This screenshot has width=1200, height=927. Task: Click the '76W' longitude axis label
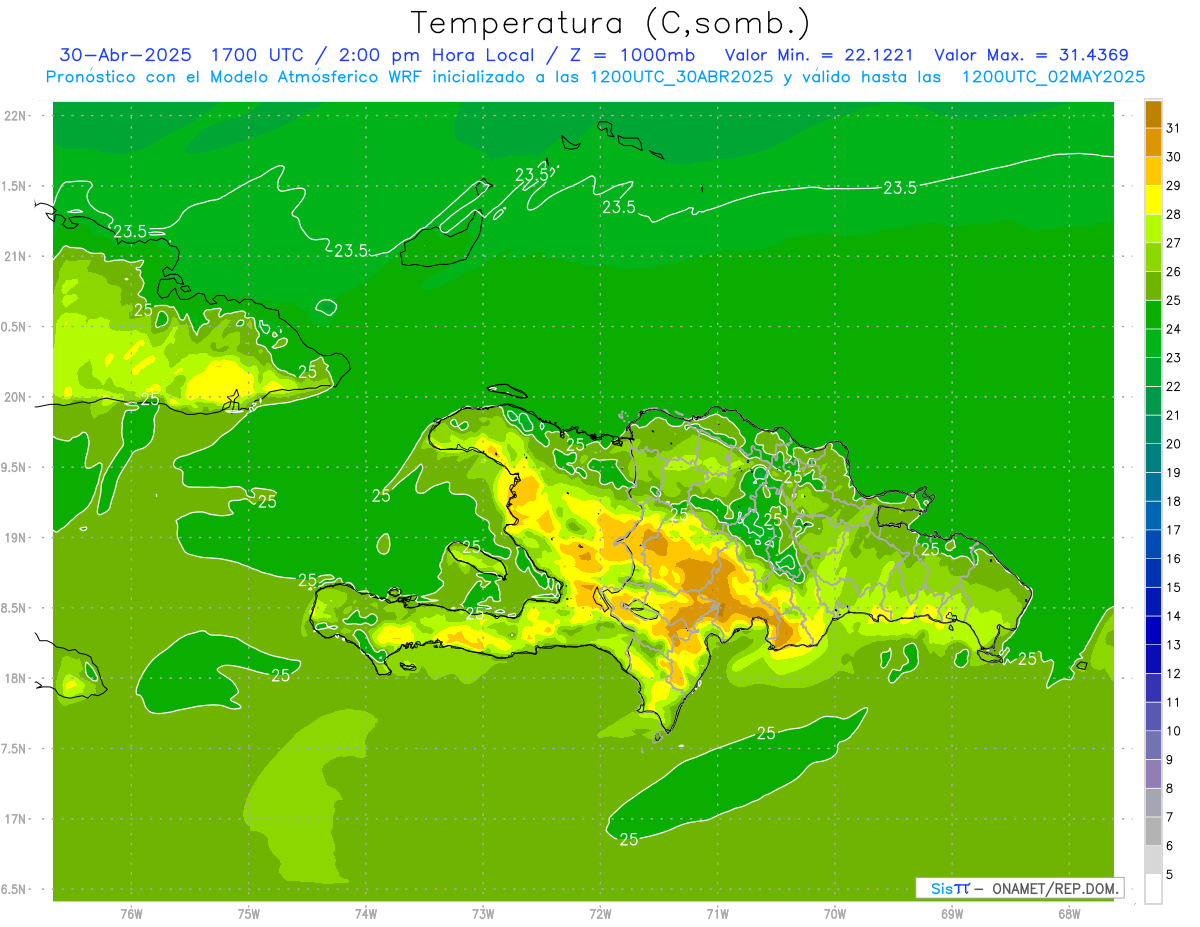(131, 914)
